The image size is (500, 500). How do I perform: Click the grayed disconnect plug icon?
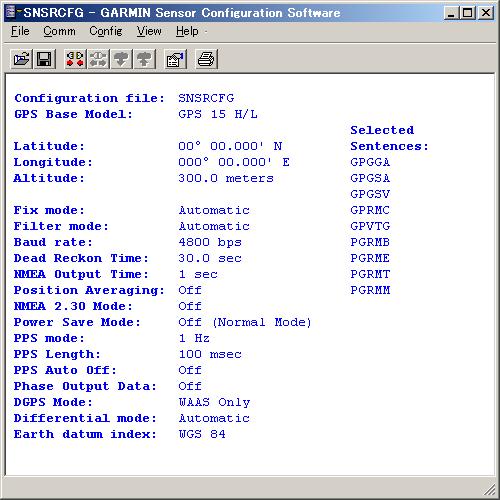point(98,59)
